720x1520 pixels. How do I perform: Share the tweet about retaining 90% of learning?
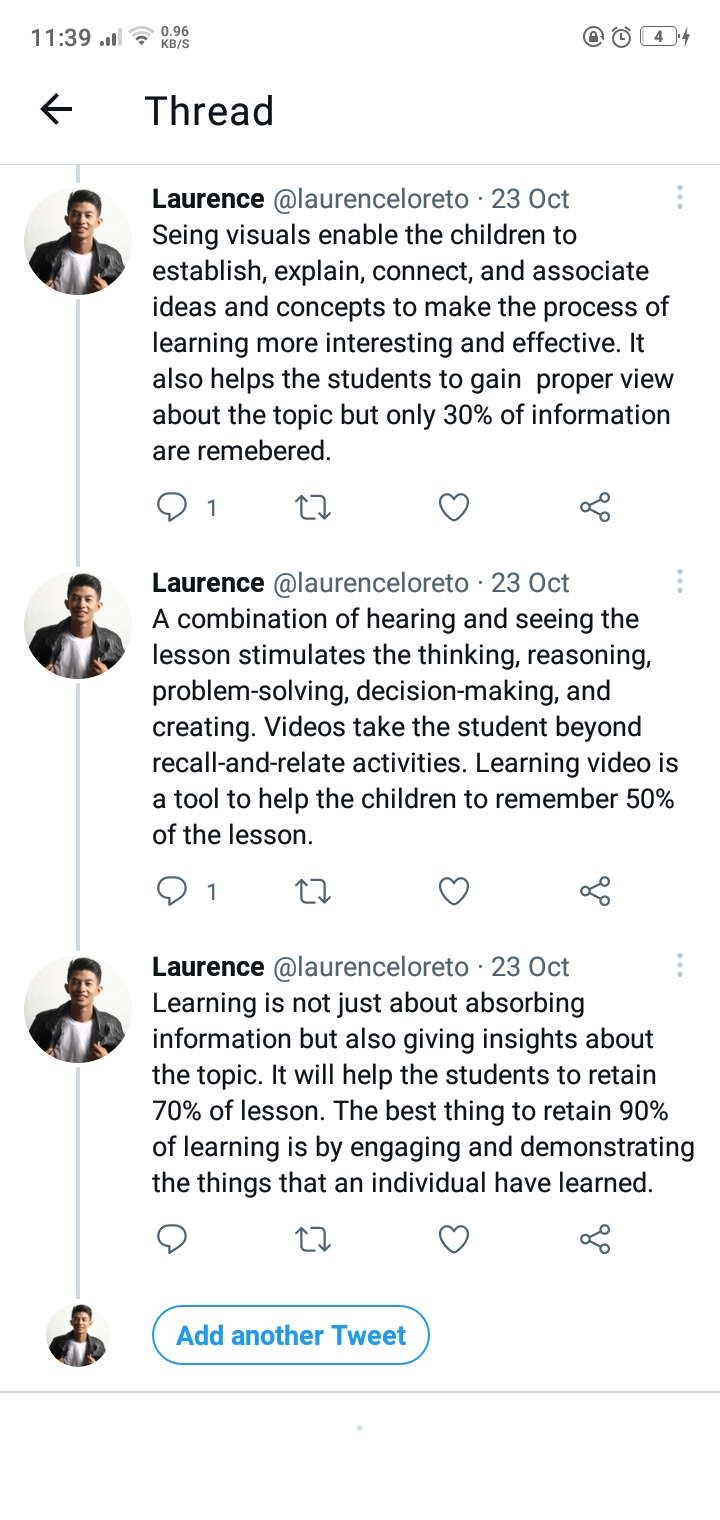pos(595,1240)
